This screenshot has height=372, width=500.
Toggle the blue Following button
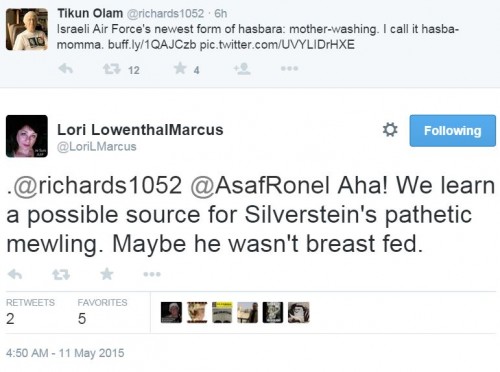click(452, 131)
